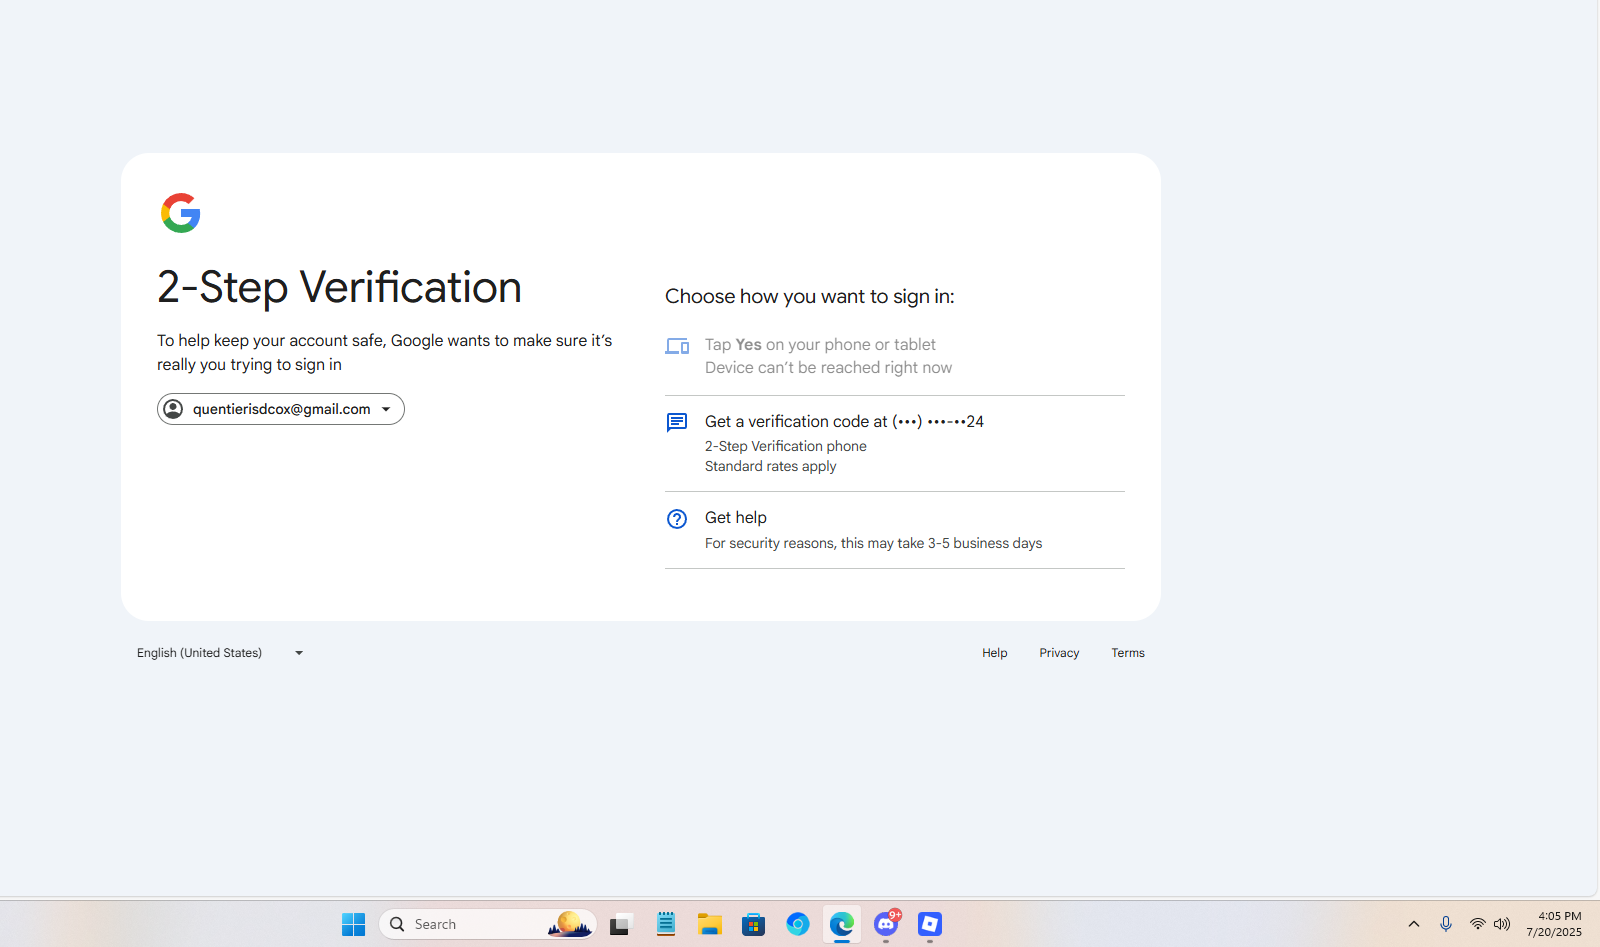Click the text message icon for verification code
The width and height of the screenshot is (1600, 947).
click(677, 422)
